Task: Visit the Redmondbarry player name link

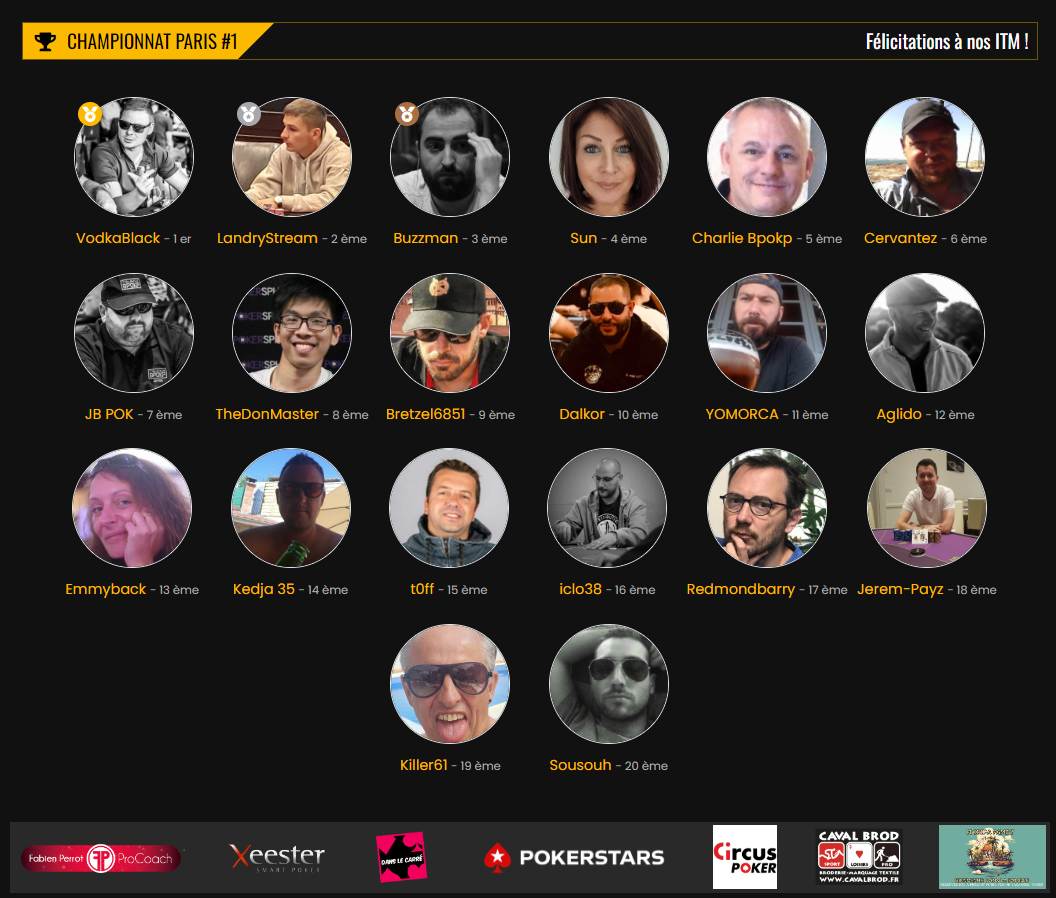Action: [741, 589]
